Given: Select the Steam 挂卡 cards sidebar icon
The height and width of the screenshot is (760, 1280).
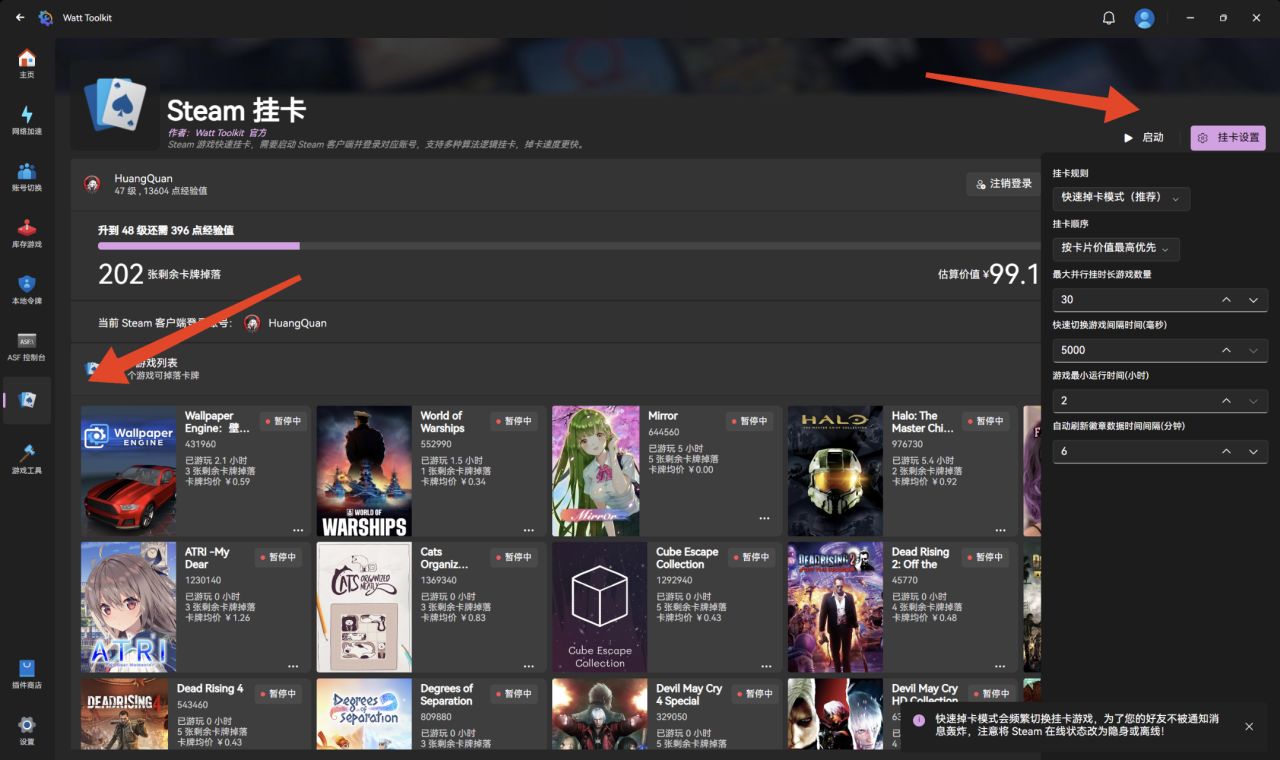Looking at the screenshot, I should pyautogui.click(x=28, y=400).
